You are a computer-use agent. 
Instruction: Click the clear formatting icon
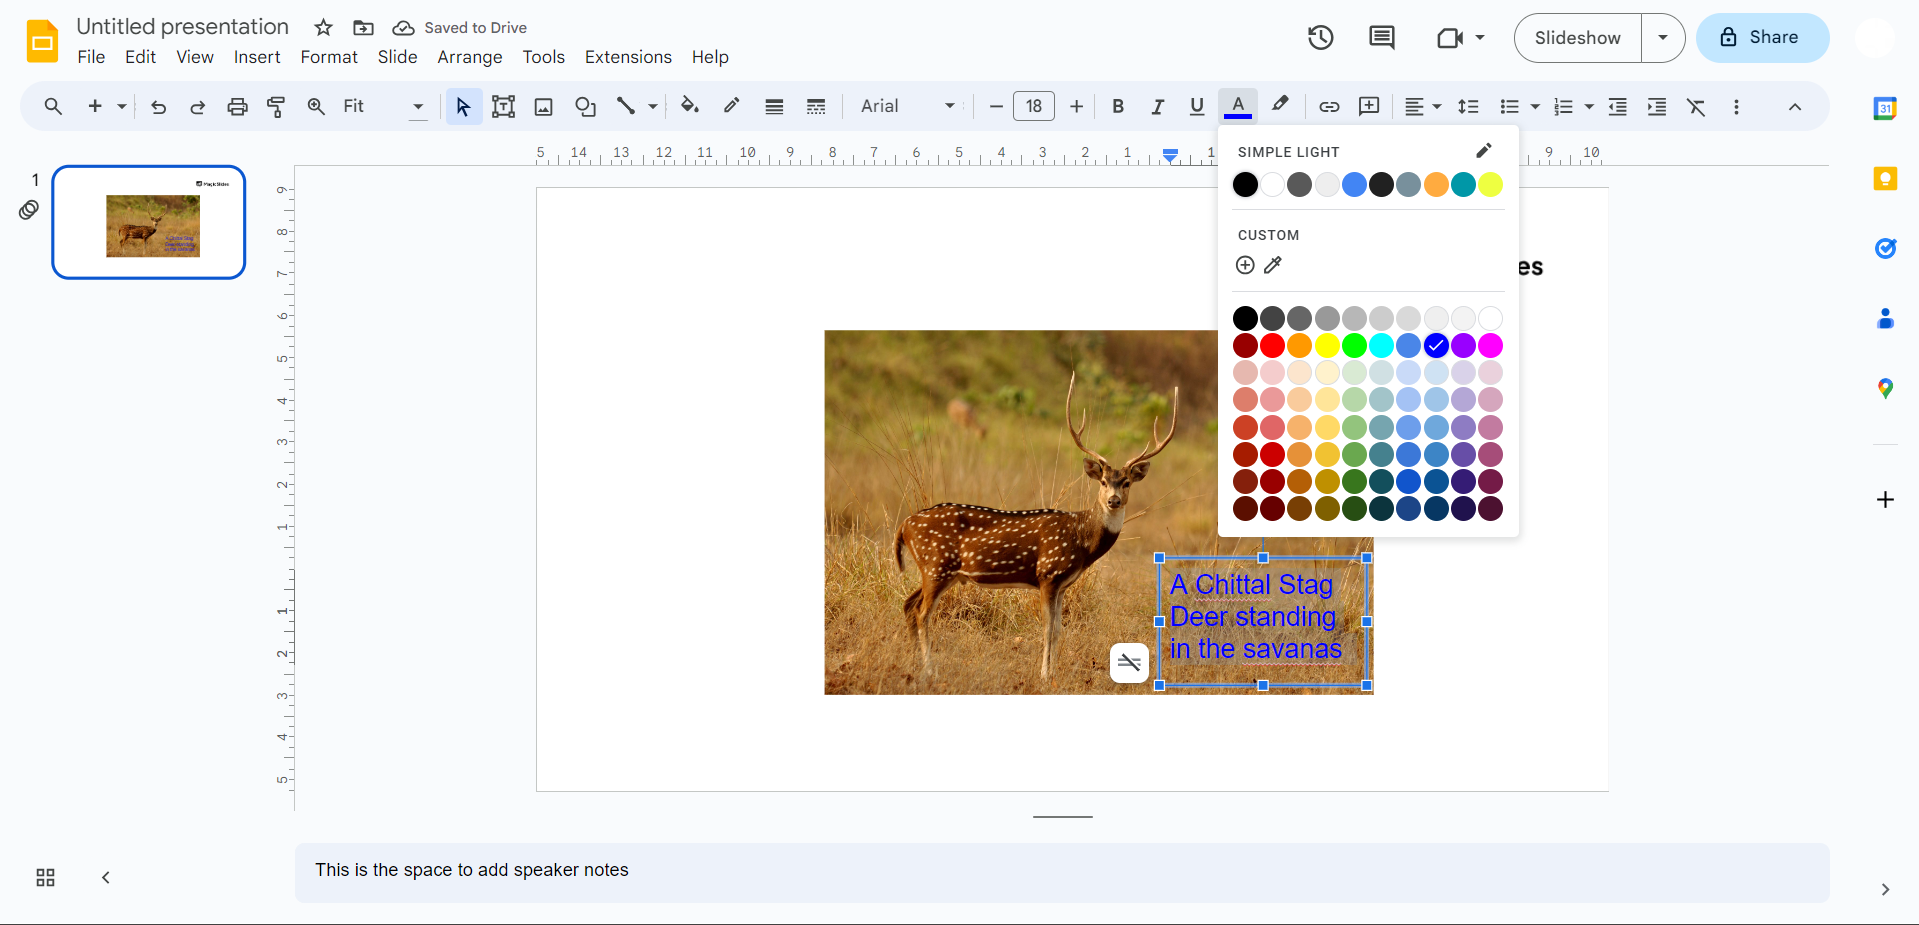[1696, 107]
